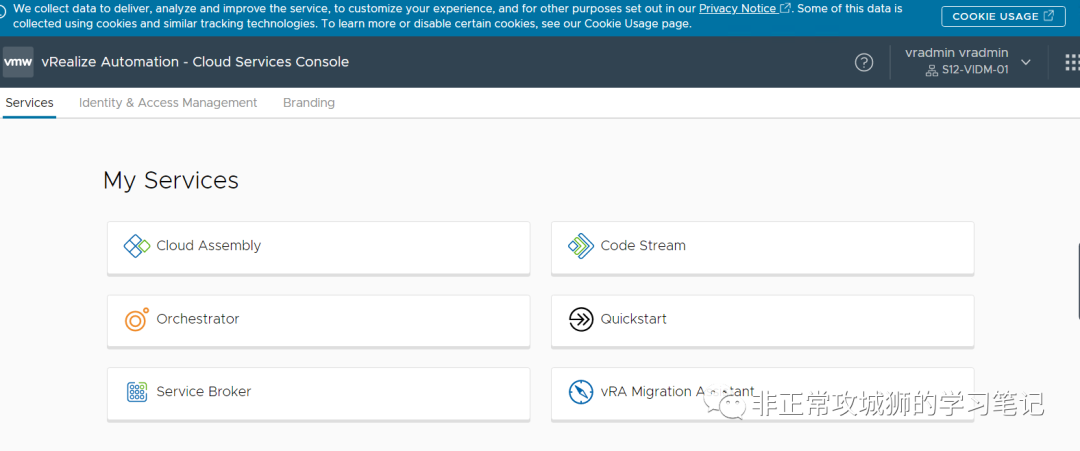
Task: Click the Service Broker icon
Action: tap(137, 392)
